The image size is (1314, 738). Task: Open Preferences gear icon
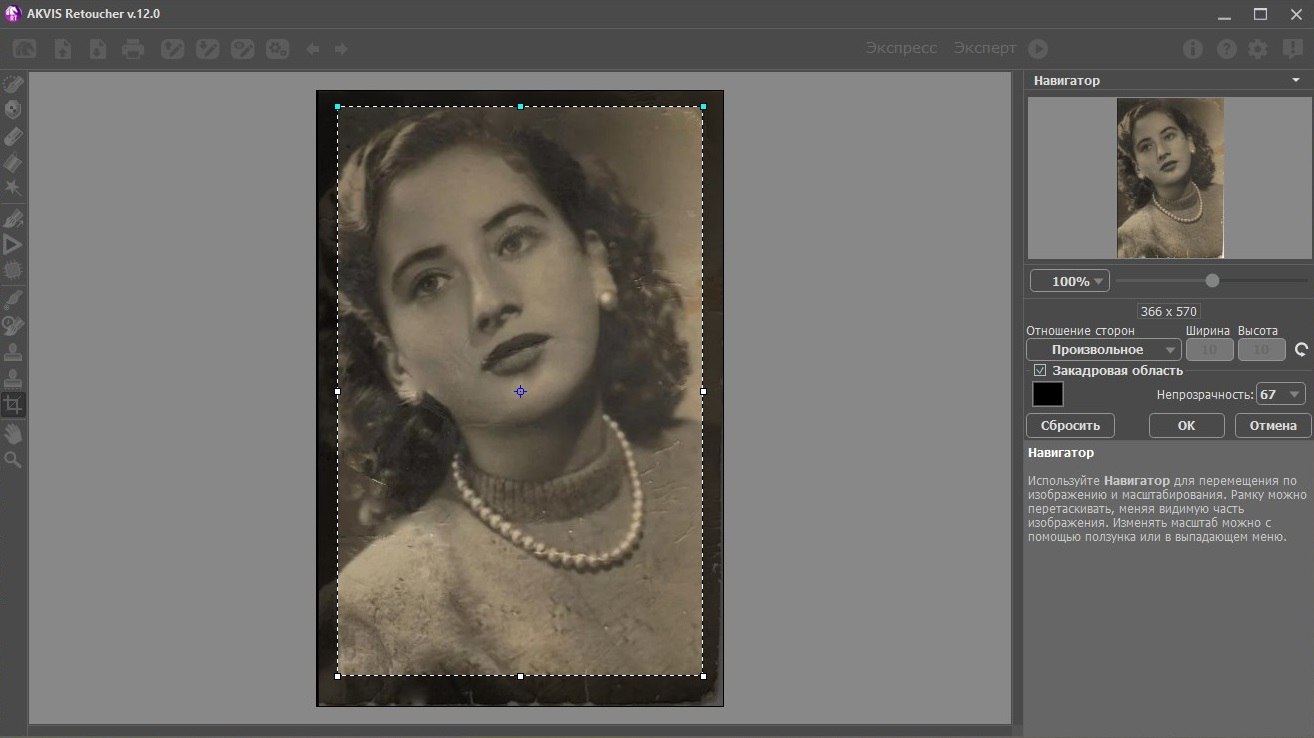coord(1258,48)
